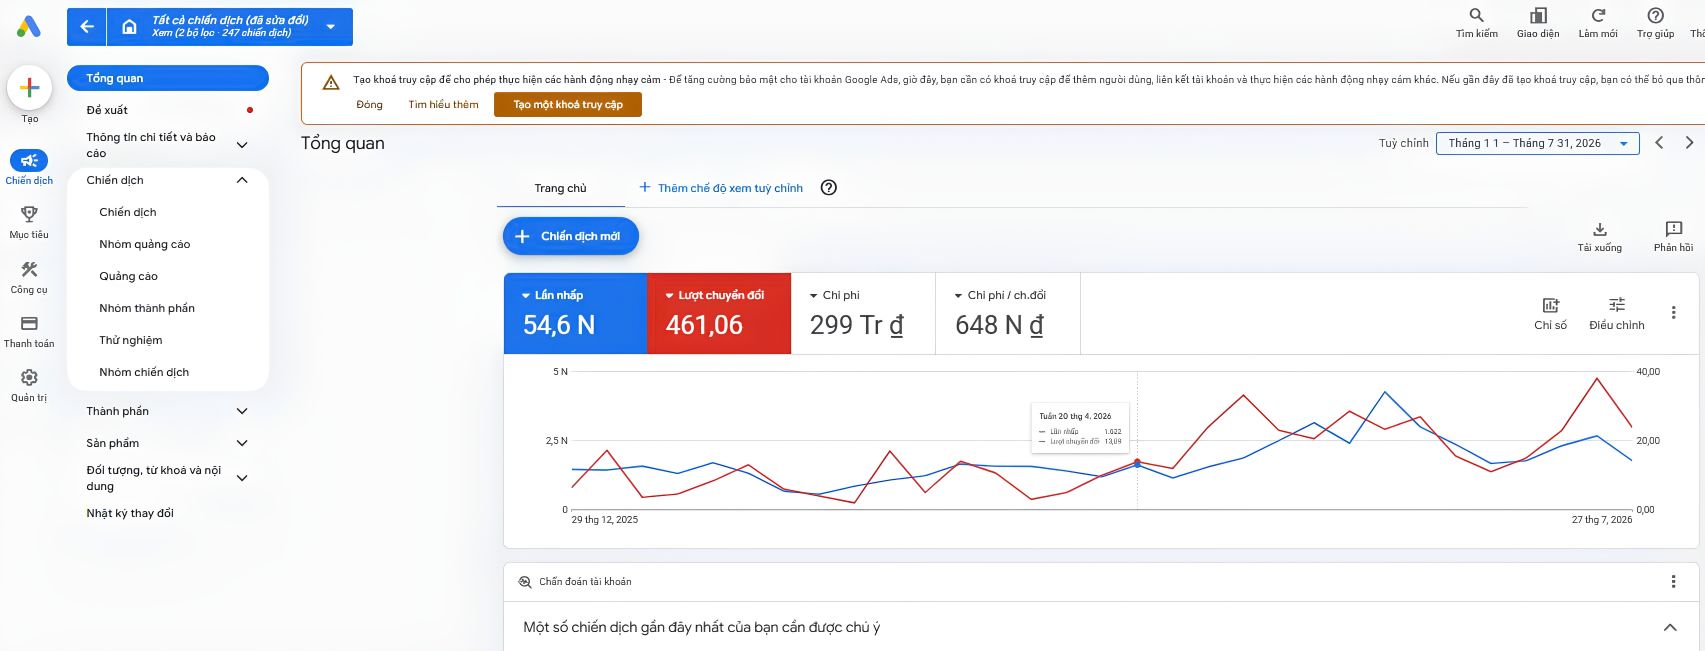Click the Chiến dịch mới button
Image resolution: width=1705 pixels, height=651 pixels.
point(570,236)
